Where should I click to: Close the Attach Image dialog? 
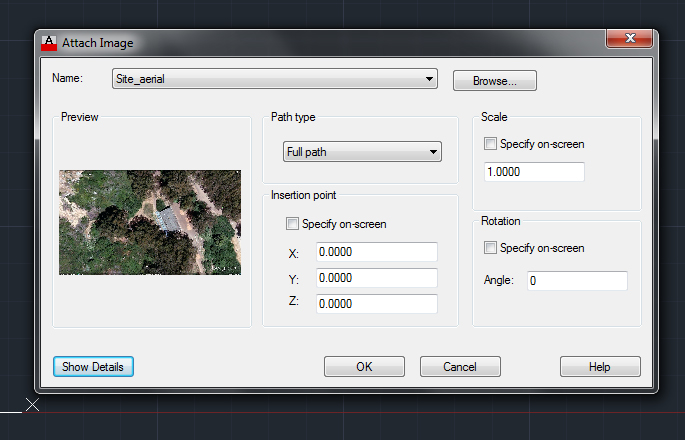tap(630, 38)
